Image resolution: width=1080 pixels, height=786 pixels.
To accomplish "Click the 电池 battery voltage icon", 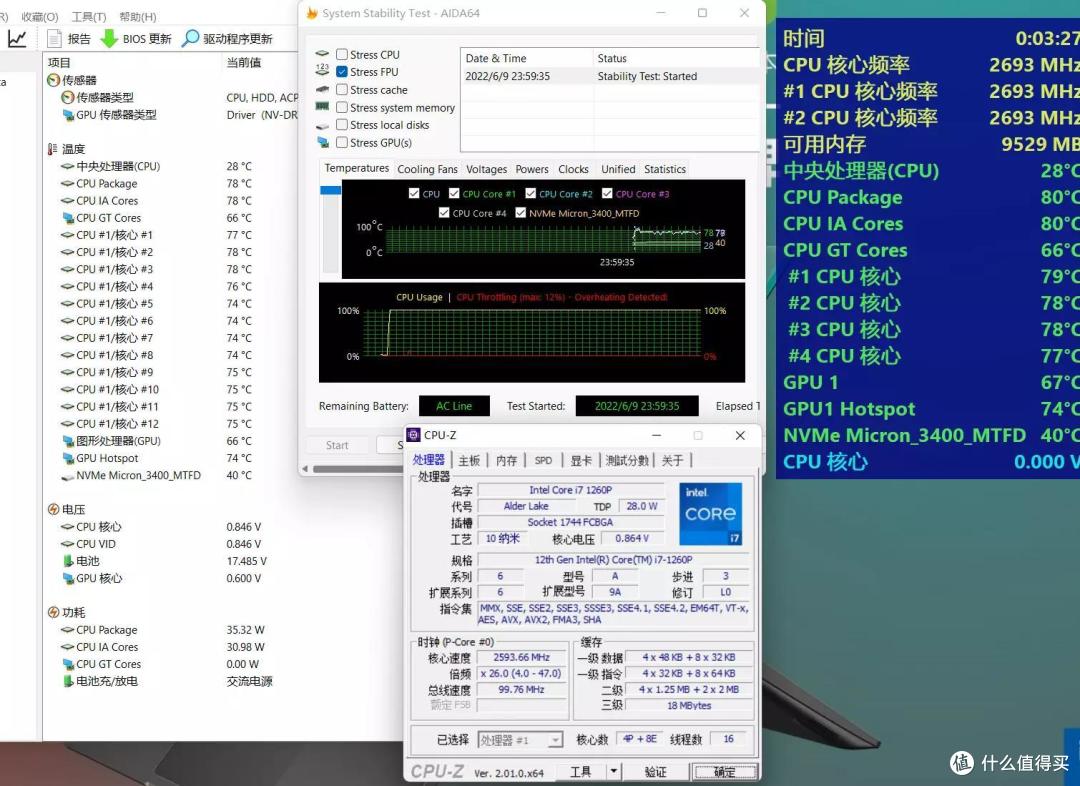I will click(x=68, y=561).
